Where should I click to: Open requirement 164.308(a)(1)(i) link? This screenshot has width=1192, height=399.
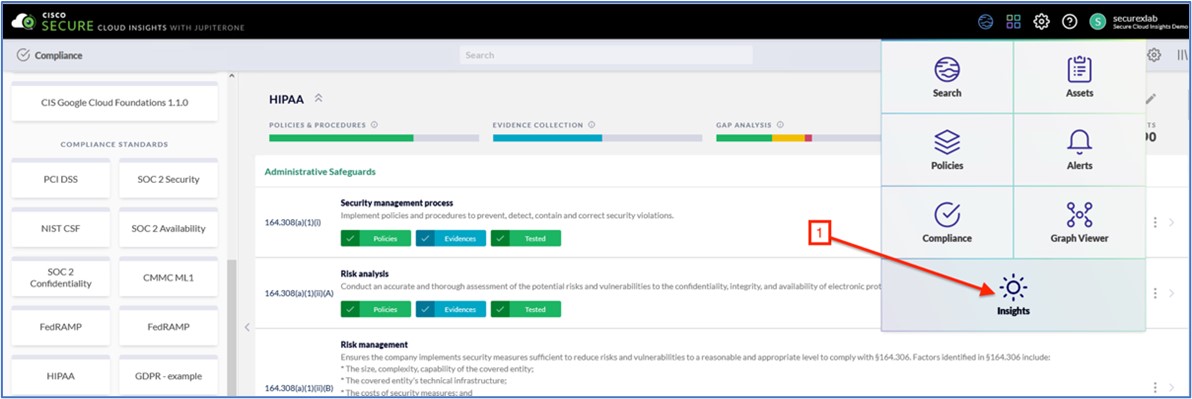pos(293,223)
